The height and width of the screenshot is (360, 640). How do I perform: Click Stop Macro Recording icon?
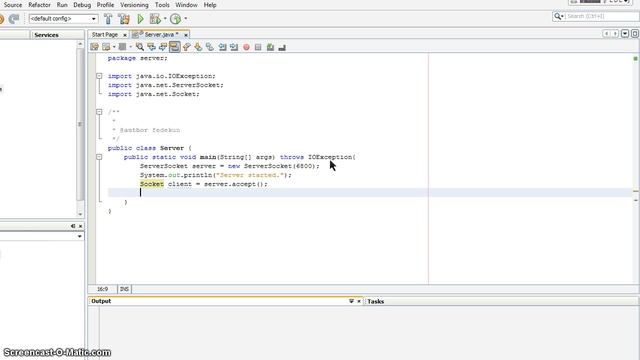pos(258,47)
